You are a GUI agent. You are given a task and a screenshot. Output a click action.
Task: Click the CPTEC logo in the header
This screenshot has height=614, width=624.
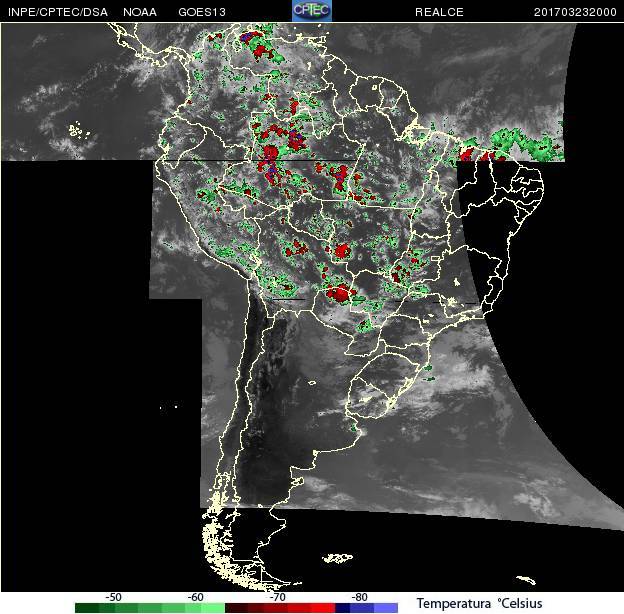click(x=312, y=11)
